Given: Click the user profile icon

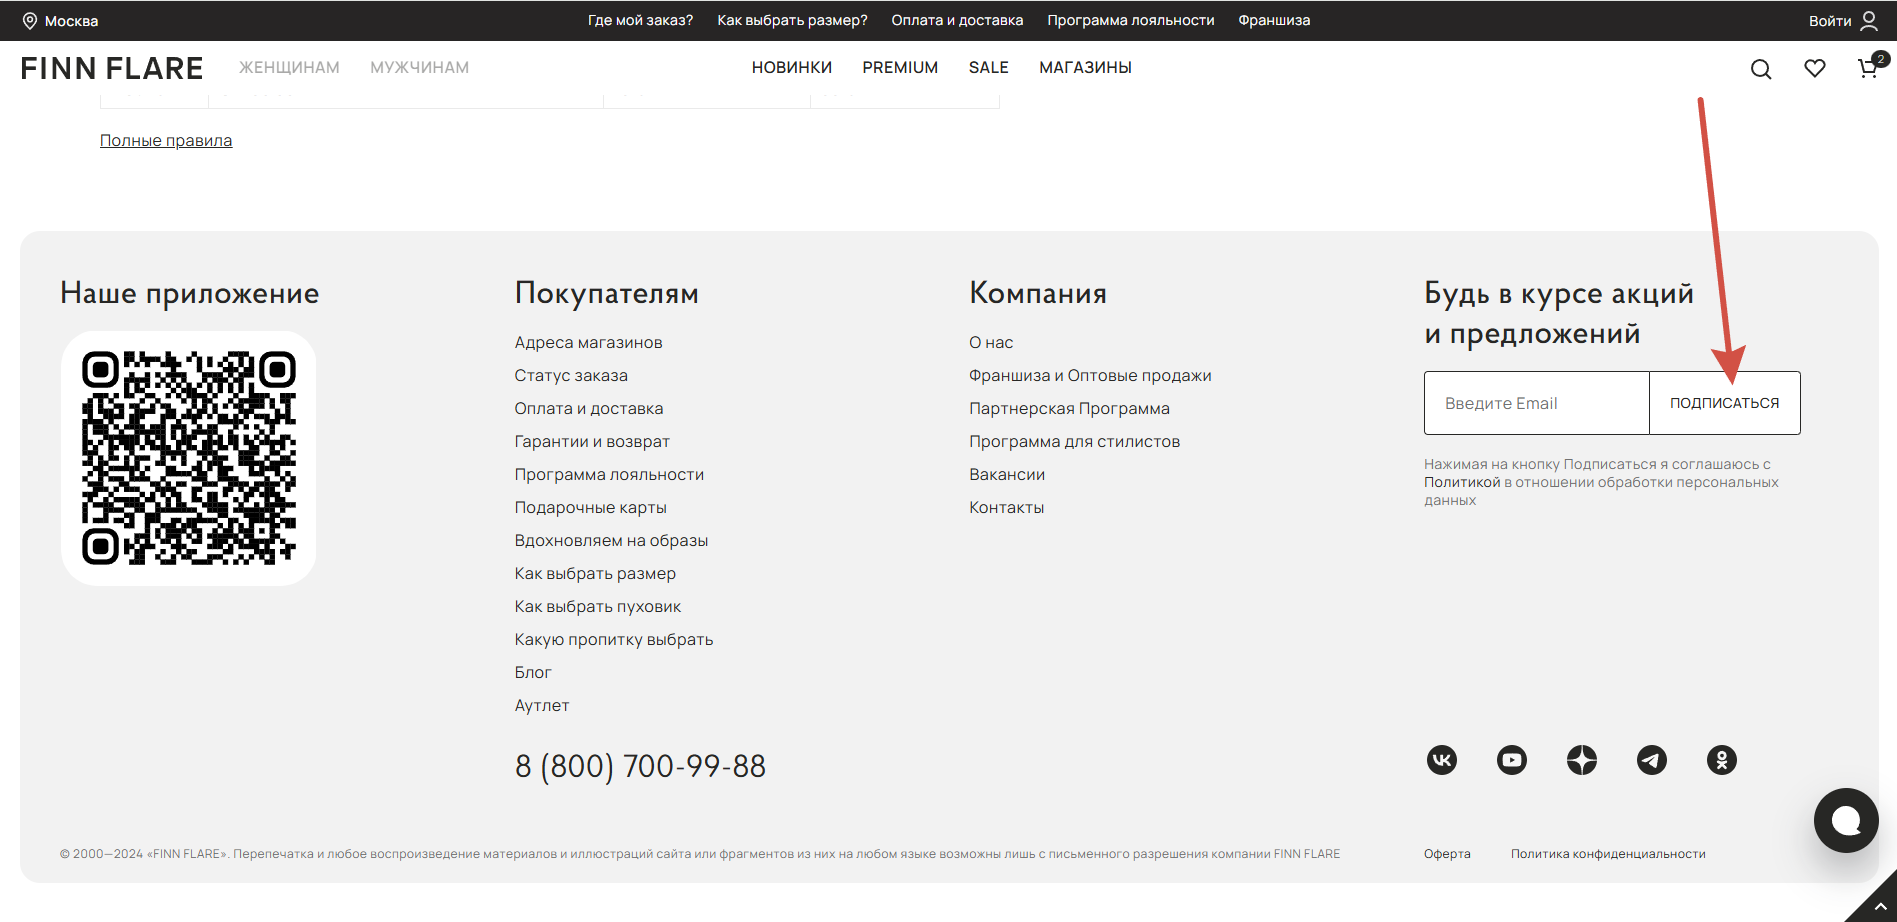Looking at the screenshot, I should 1869,20.
